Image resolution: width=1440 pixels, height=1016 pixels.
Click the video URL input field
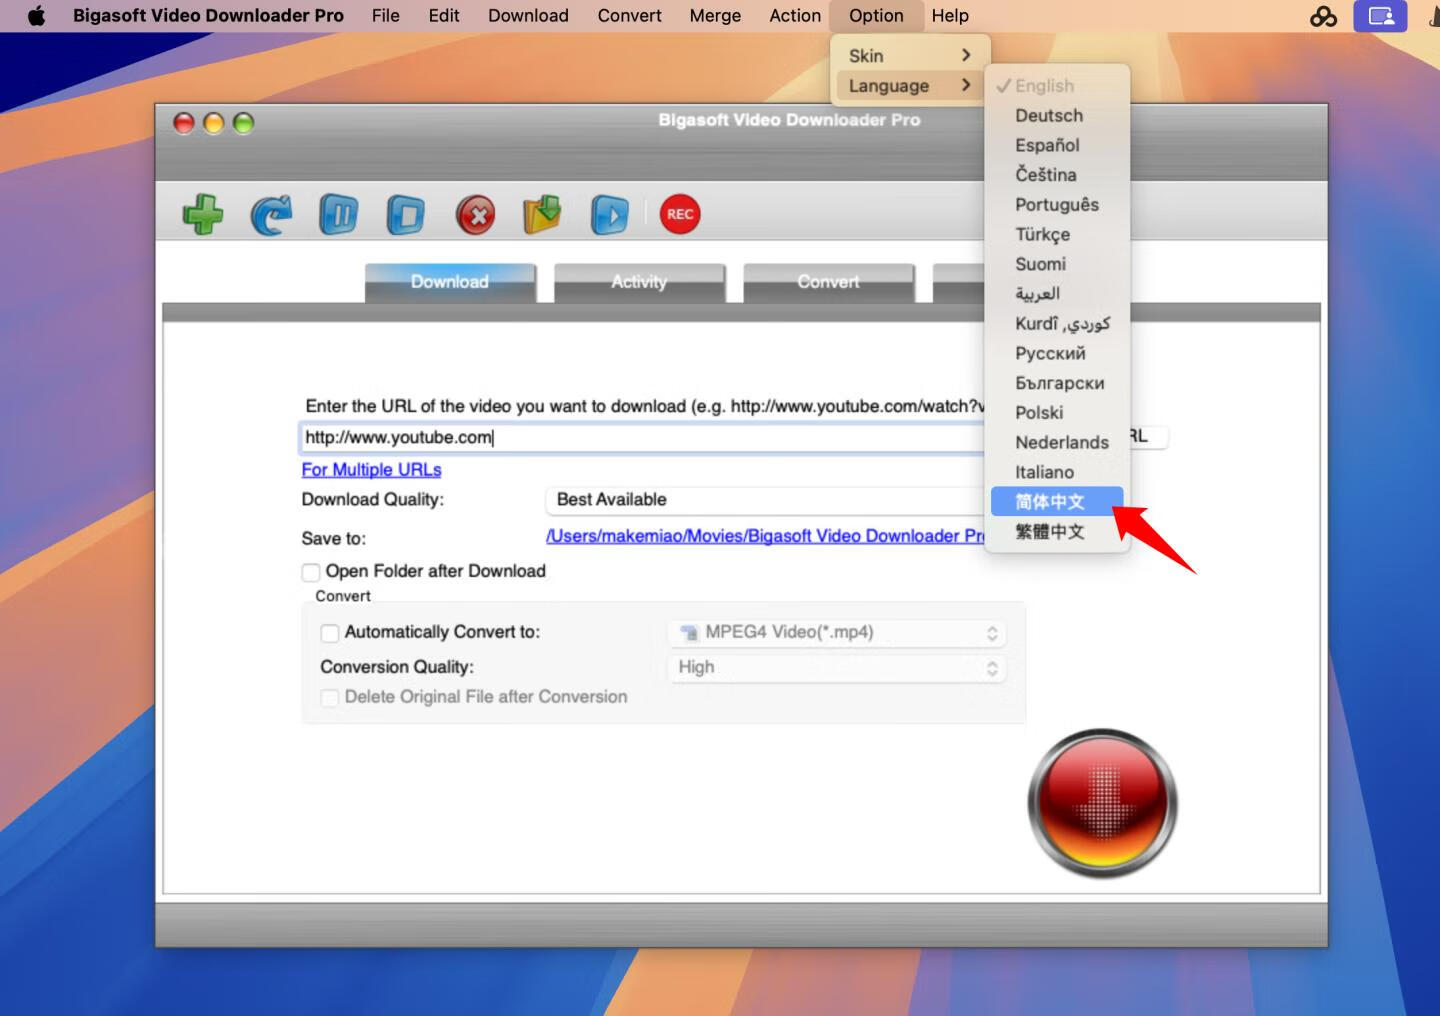[643, 438]
